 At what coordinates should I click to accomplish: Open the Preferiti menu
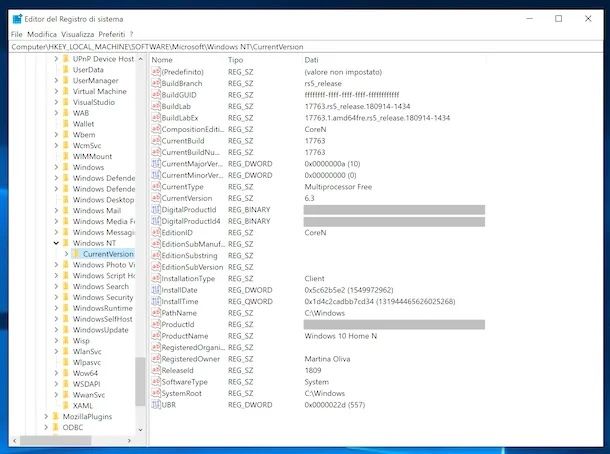[112, 34]
